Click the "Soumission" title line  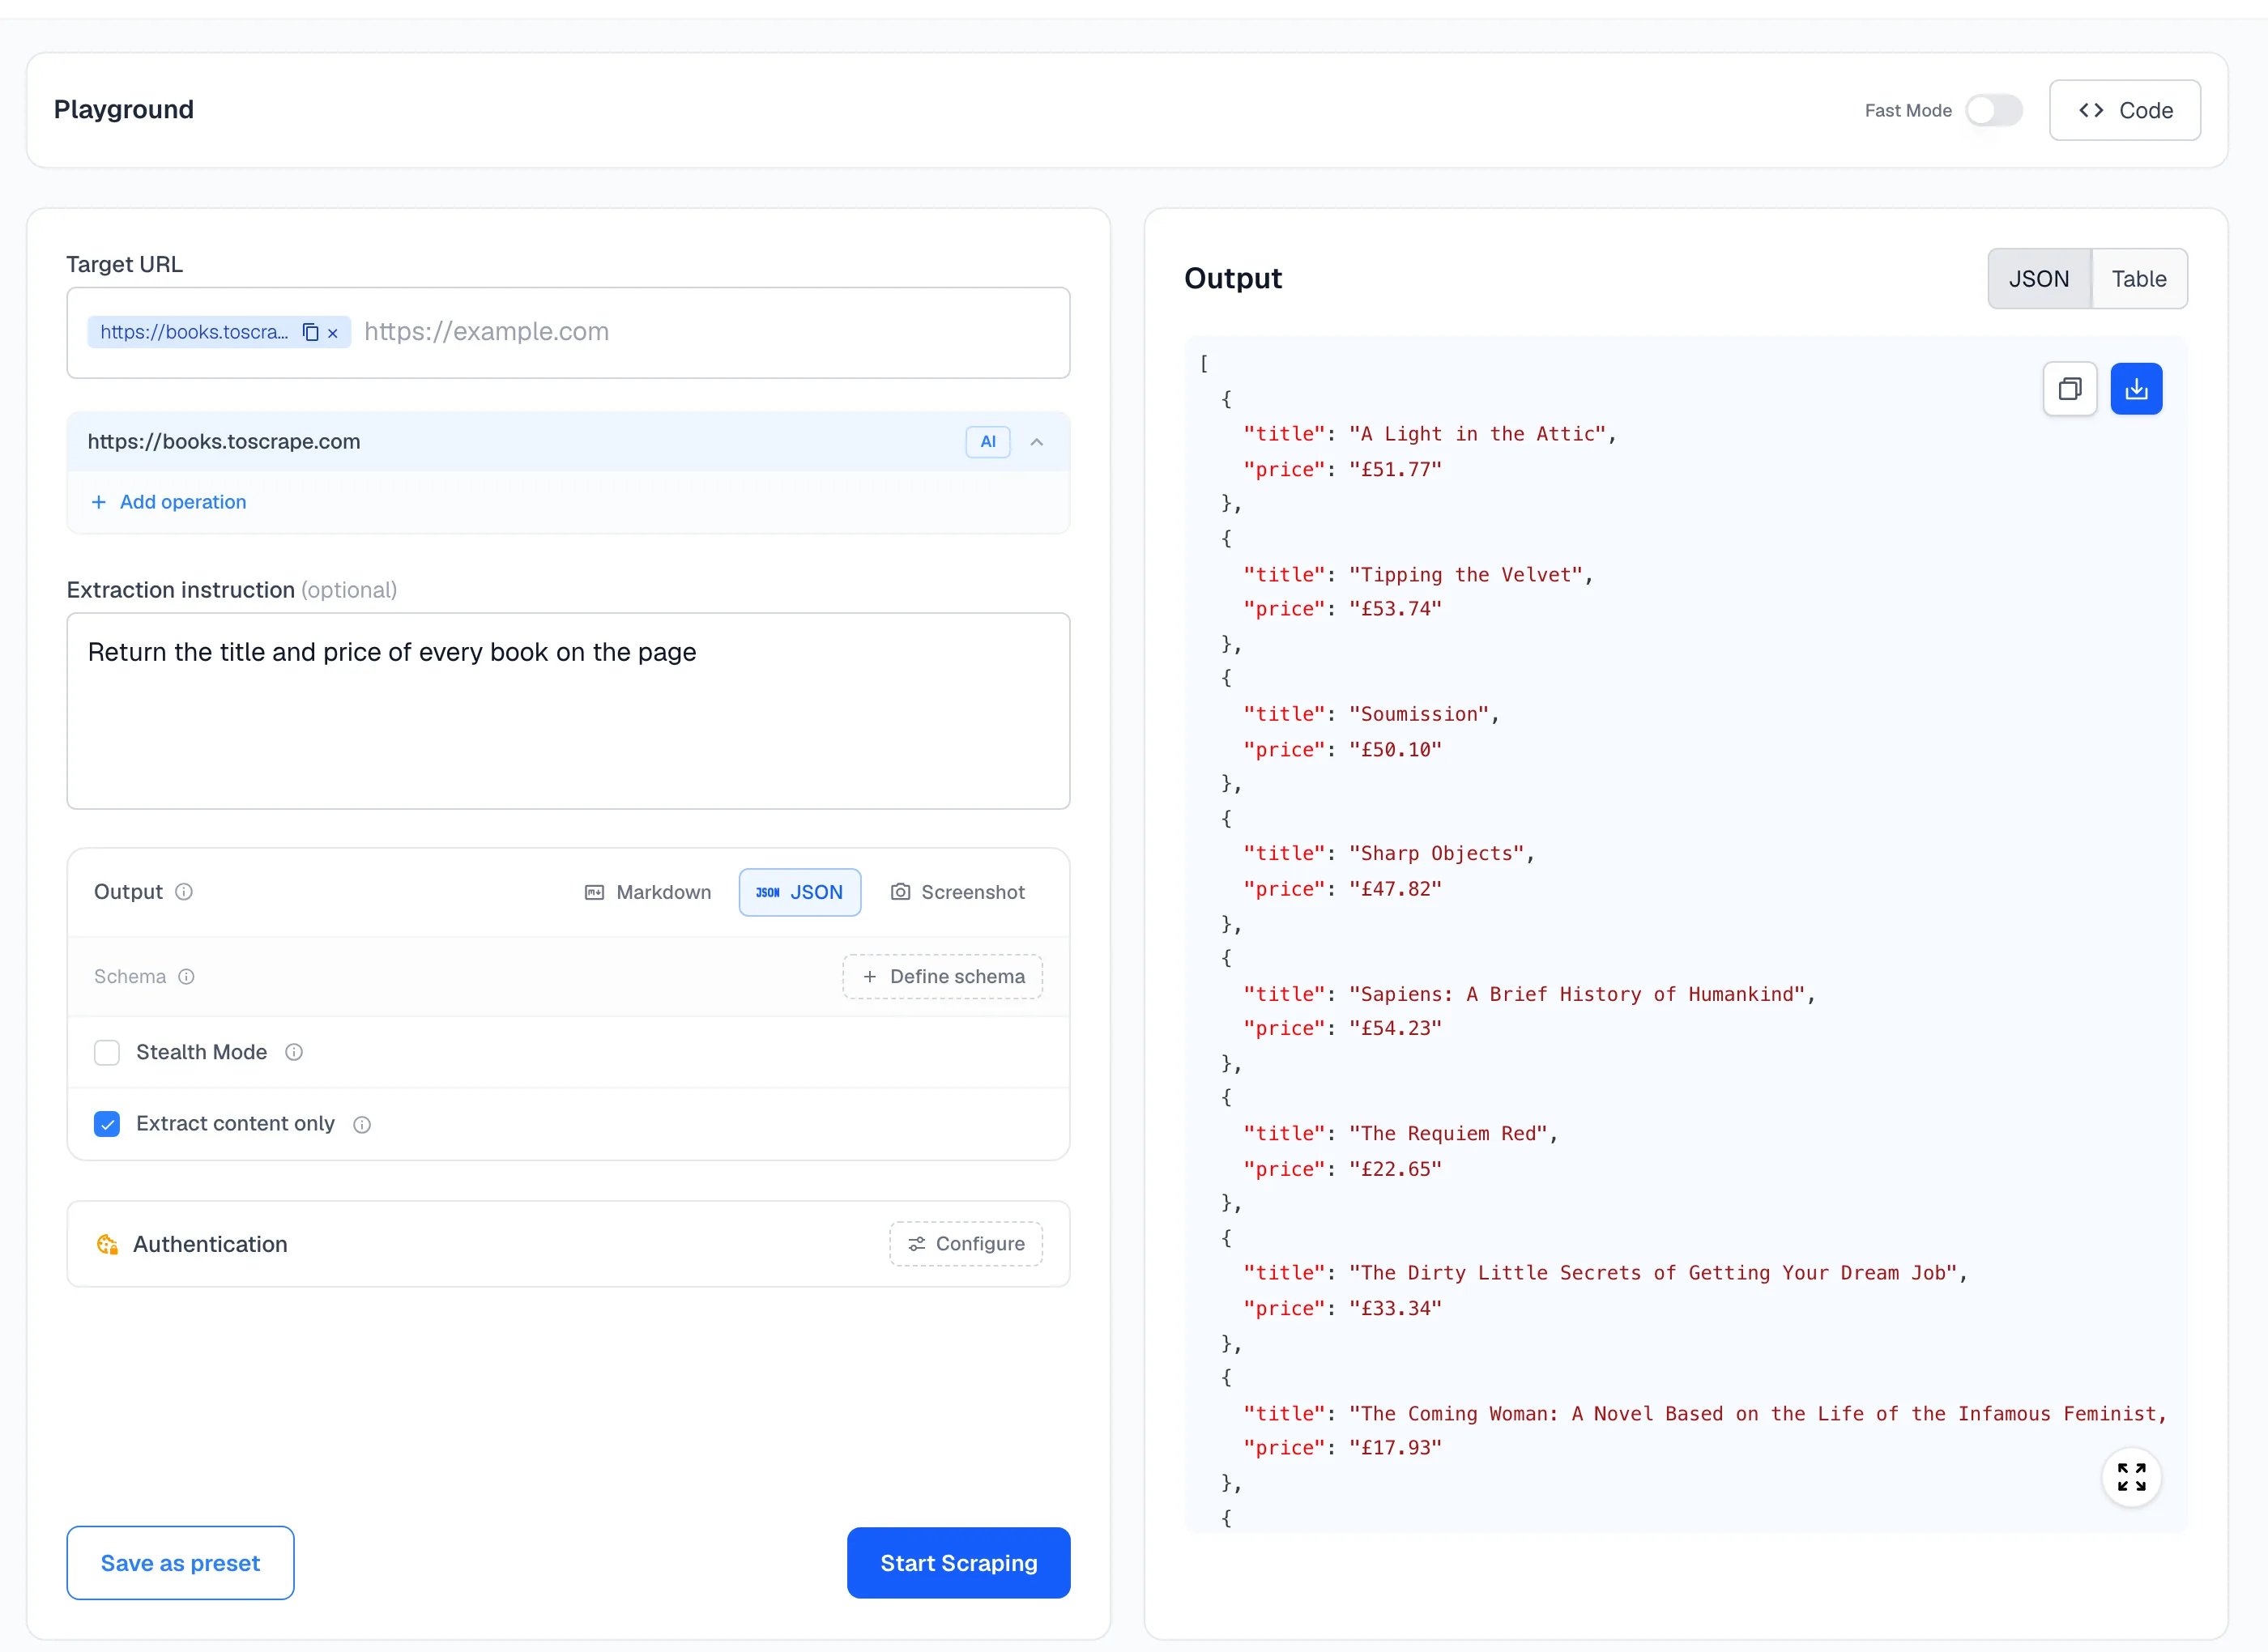[x=1371, y=714]
